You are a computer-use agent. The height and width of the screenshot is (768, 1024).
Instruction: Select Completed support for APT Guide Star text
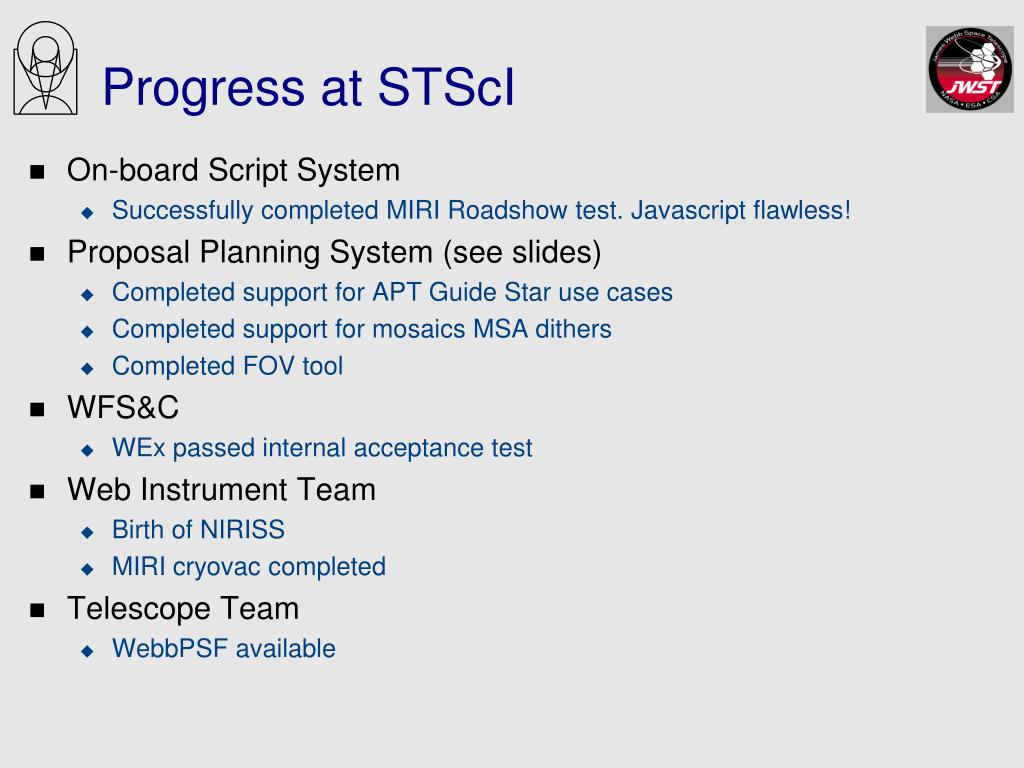(x=392, y=293)
